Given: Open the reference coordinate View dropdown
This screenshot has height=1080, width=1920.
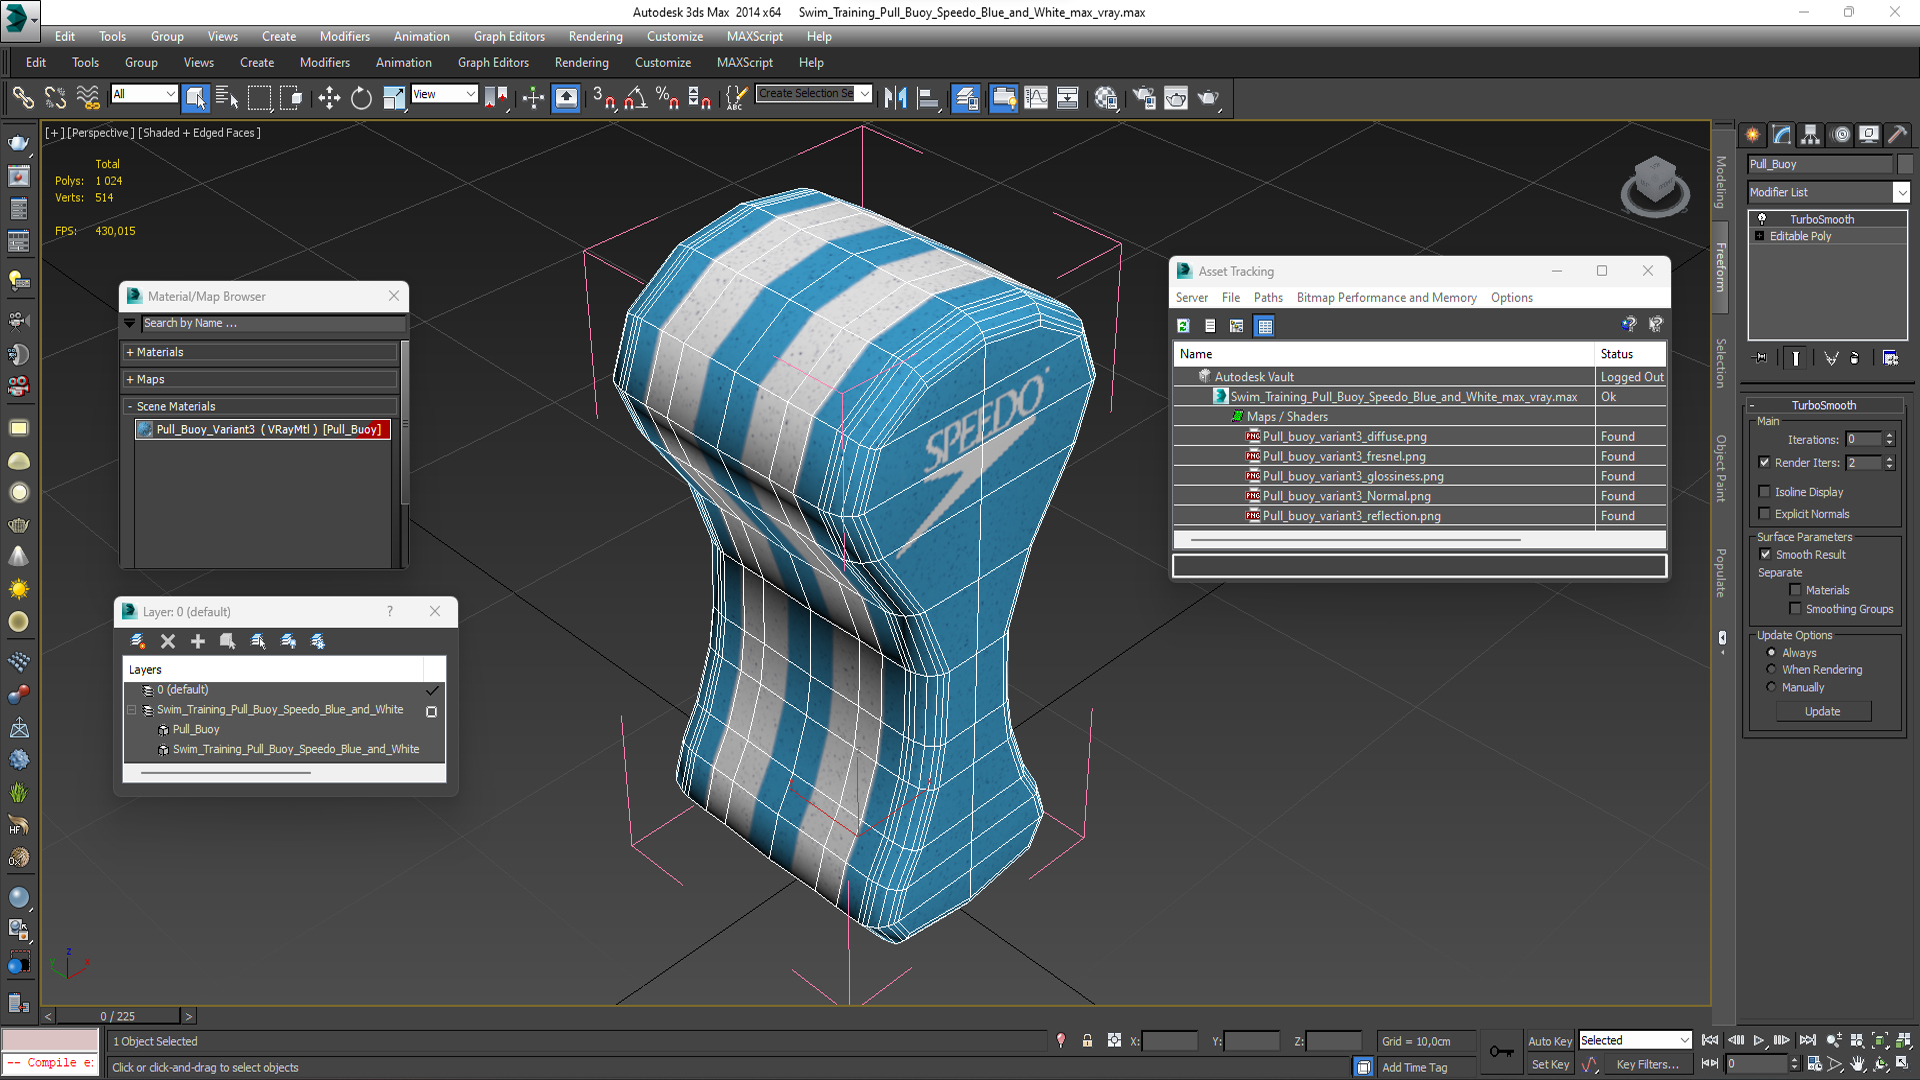Looking at the screenshot, I should tap(444, 94).
